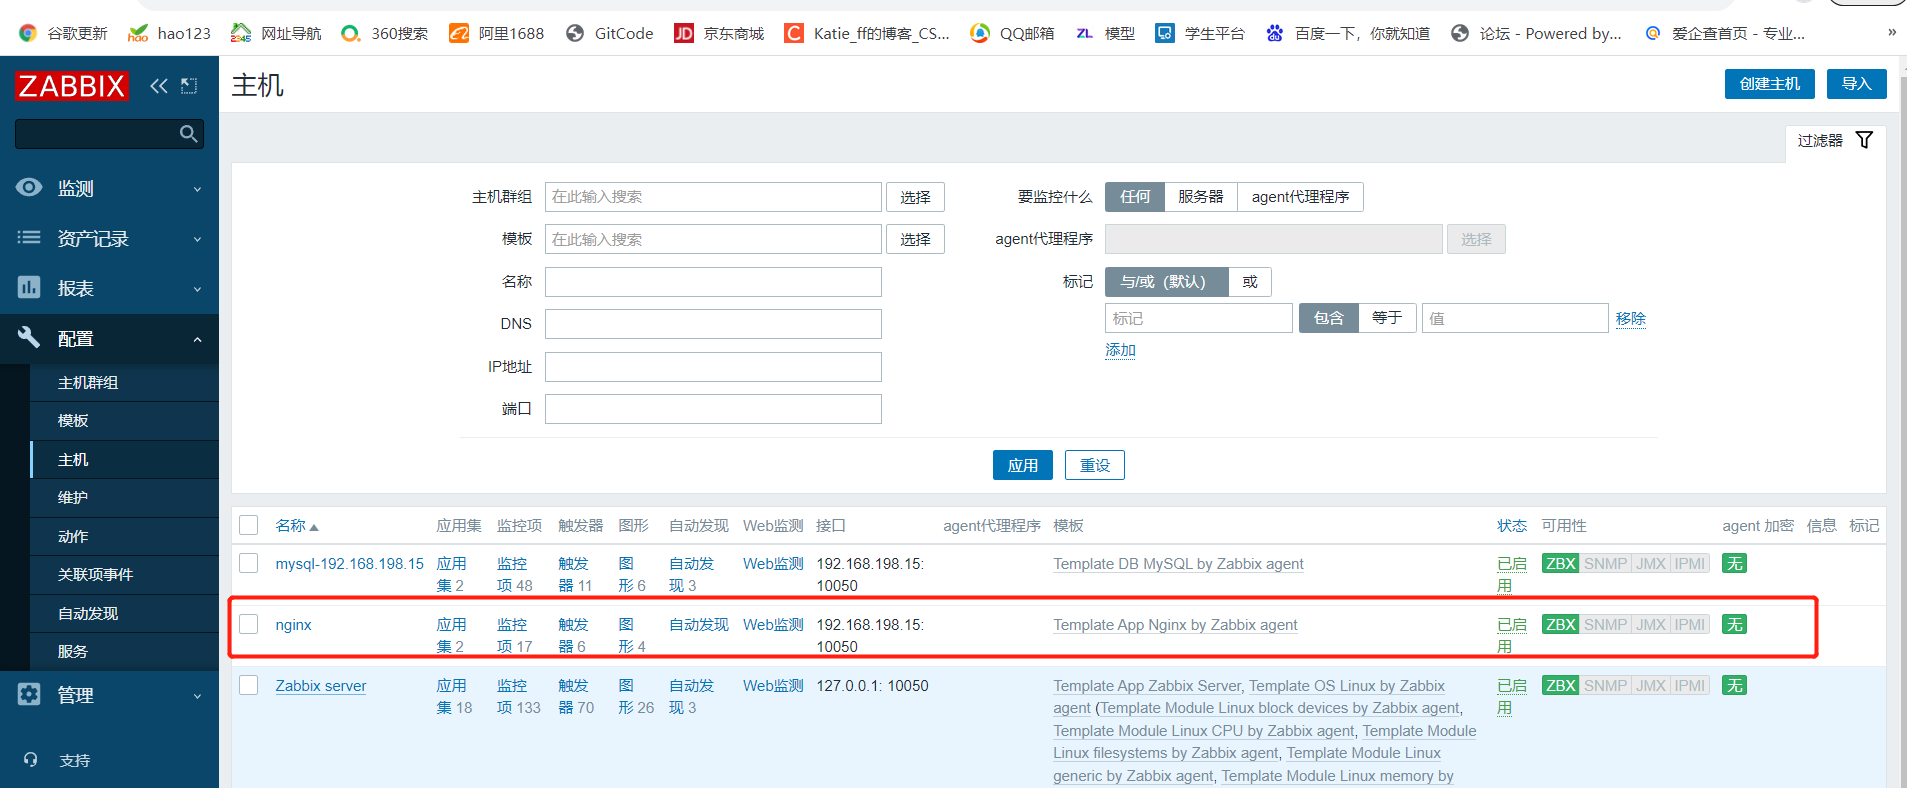Image resolution: width=1907 pixels, height=788 pixels.
Task: Click 选择 next to 主机群组
Action: coord(915,197)
